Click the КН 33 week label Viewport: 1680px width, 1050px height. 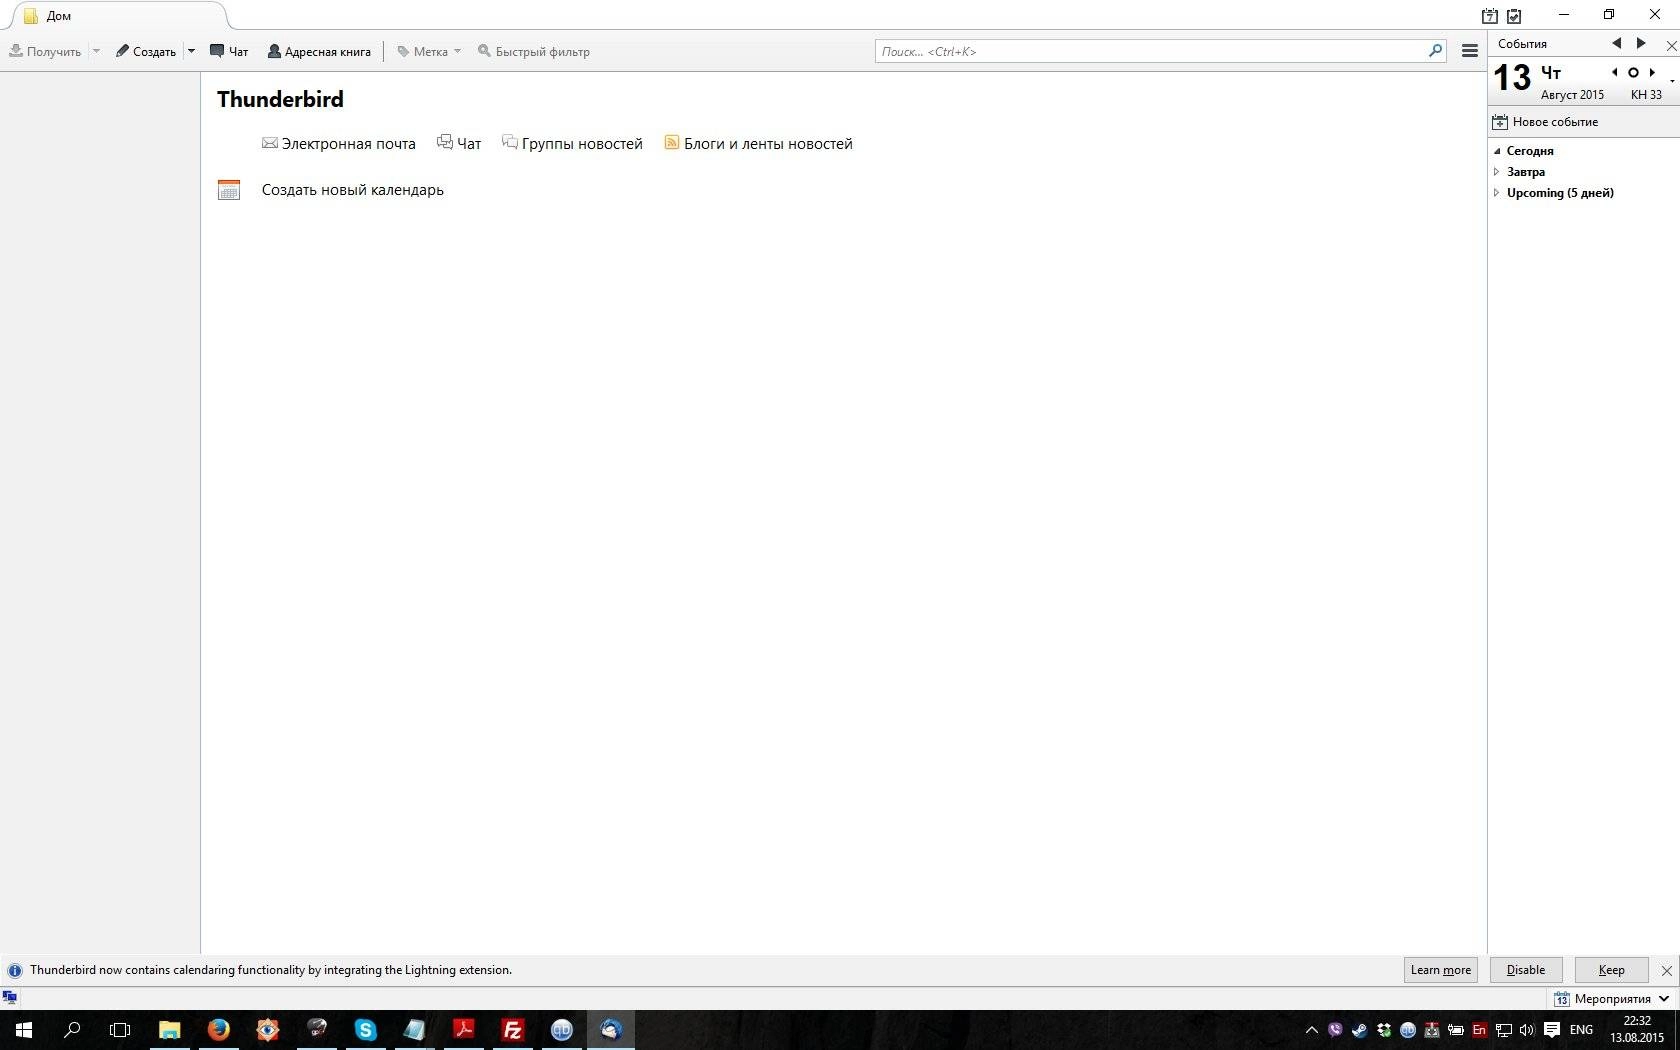coord(1646,95)
